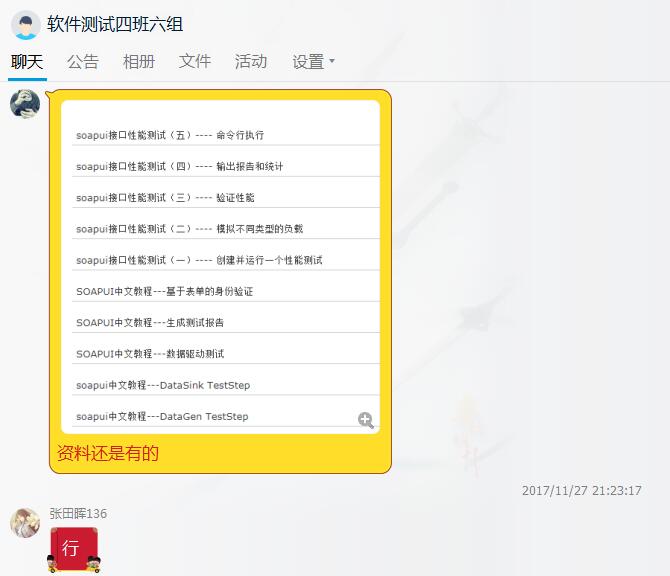Click the message text 资料还是有的
Screen dimensions: 670x576
pos(108,453)
